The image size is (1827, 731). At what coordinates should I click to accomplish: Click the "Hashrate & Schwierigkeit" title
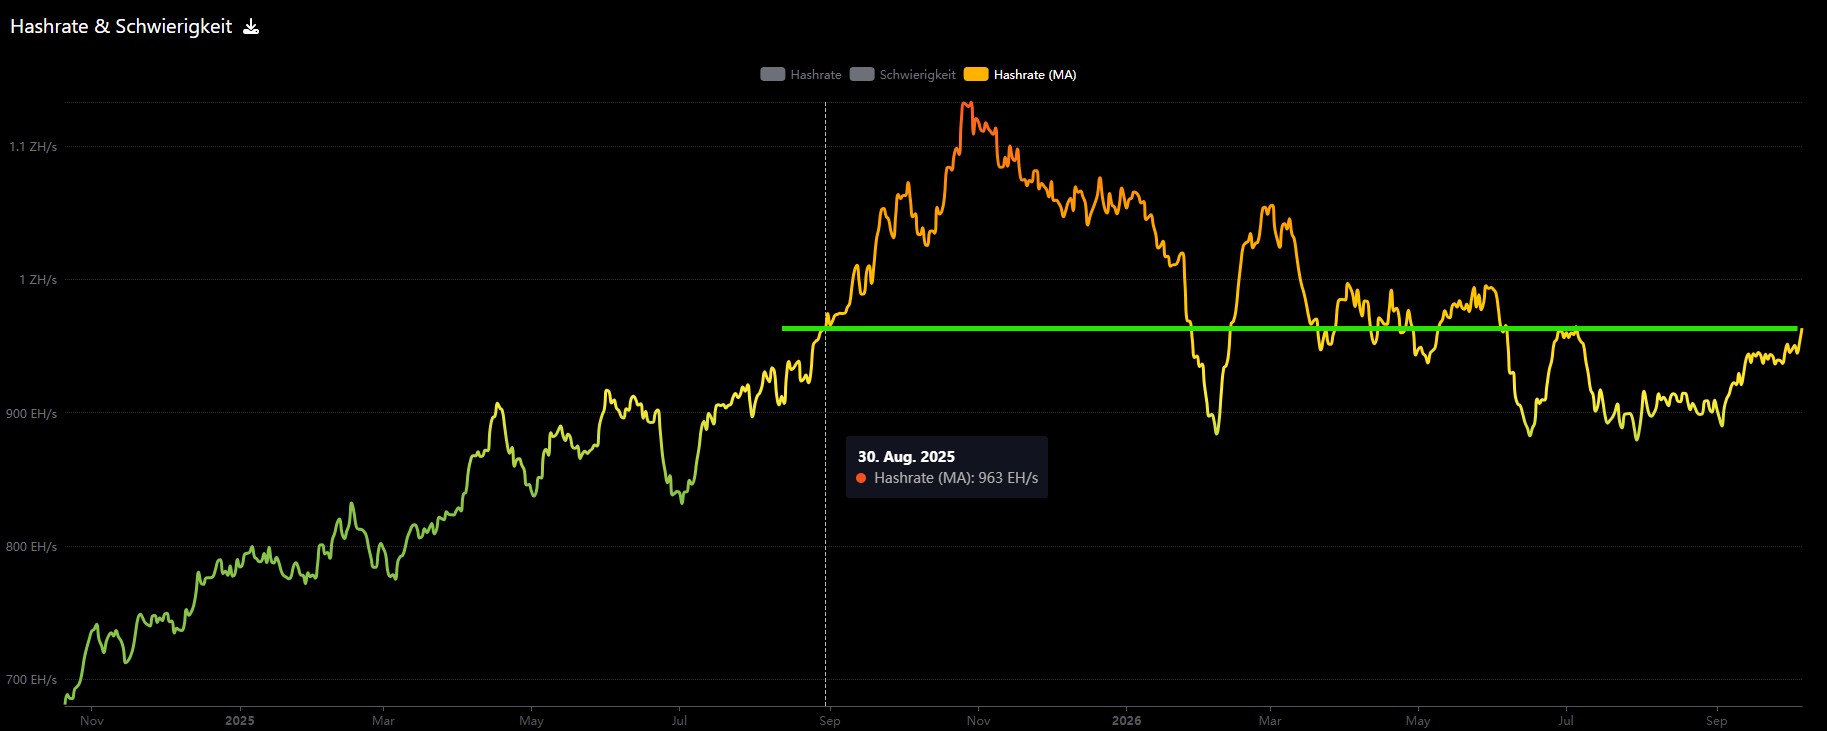click(x=121, y=27)
